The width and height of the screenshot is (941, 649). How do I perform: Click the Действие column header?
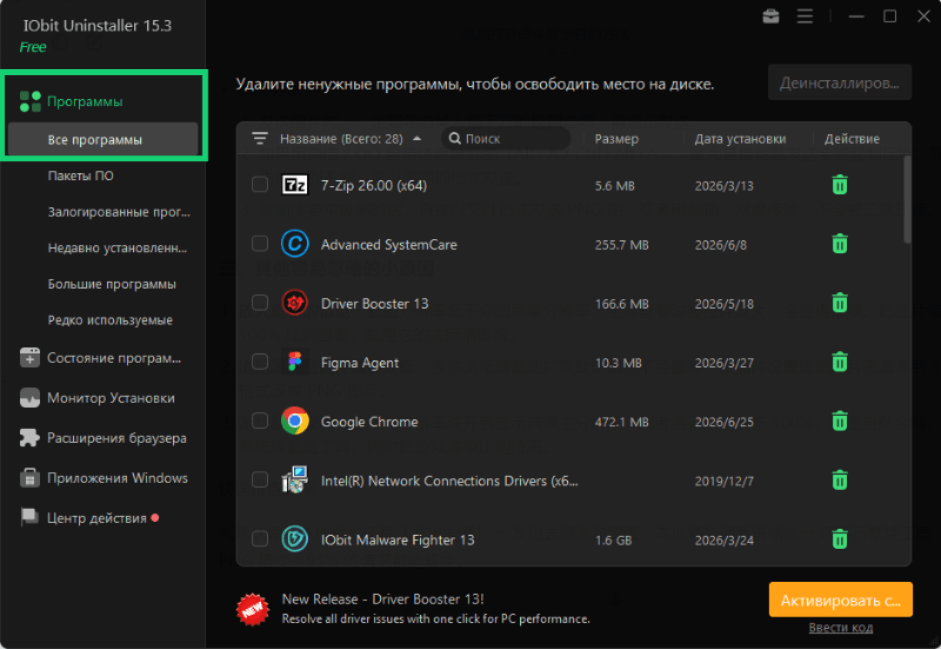[x=852, y=139]
